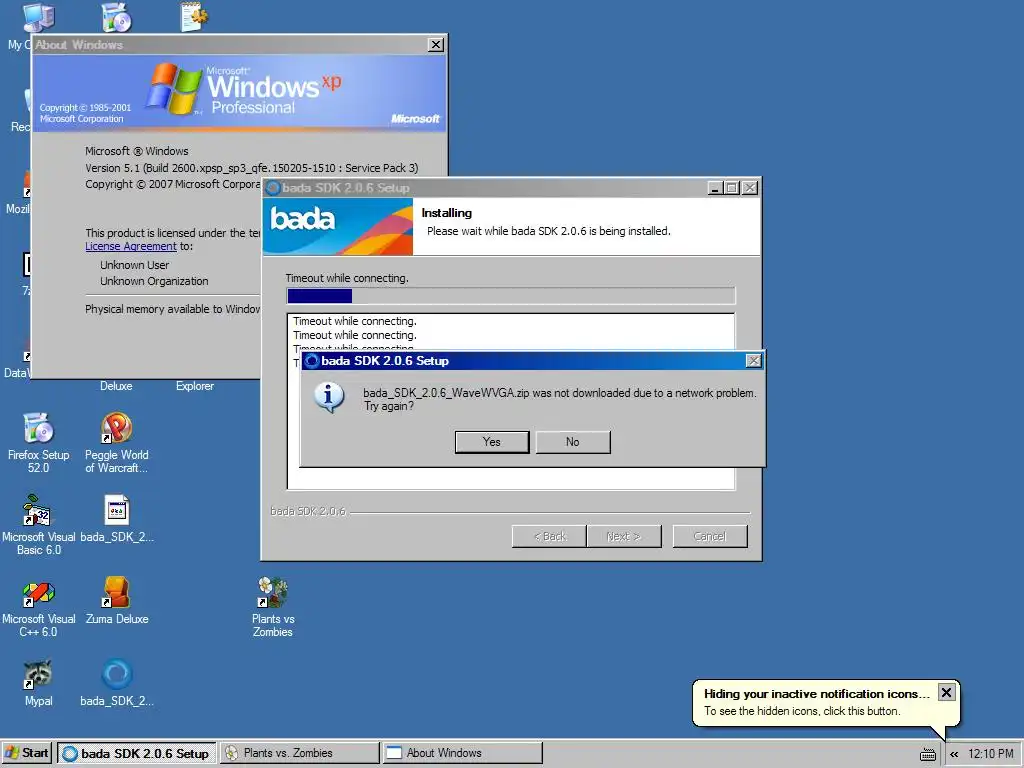This screenshot has width=1024, height=768.
Task: Show hidden notification icons with tray arrow
Action: tap(954, 754)
